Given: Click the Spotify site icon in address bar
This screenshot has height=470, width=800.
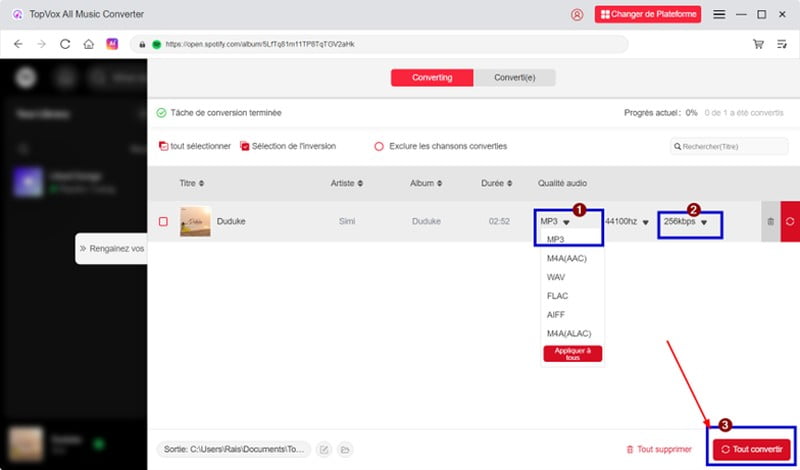Looking at the screenshot, I should point(157,44).
